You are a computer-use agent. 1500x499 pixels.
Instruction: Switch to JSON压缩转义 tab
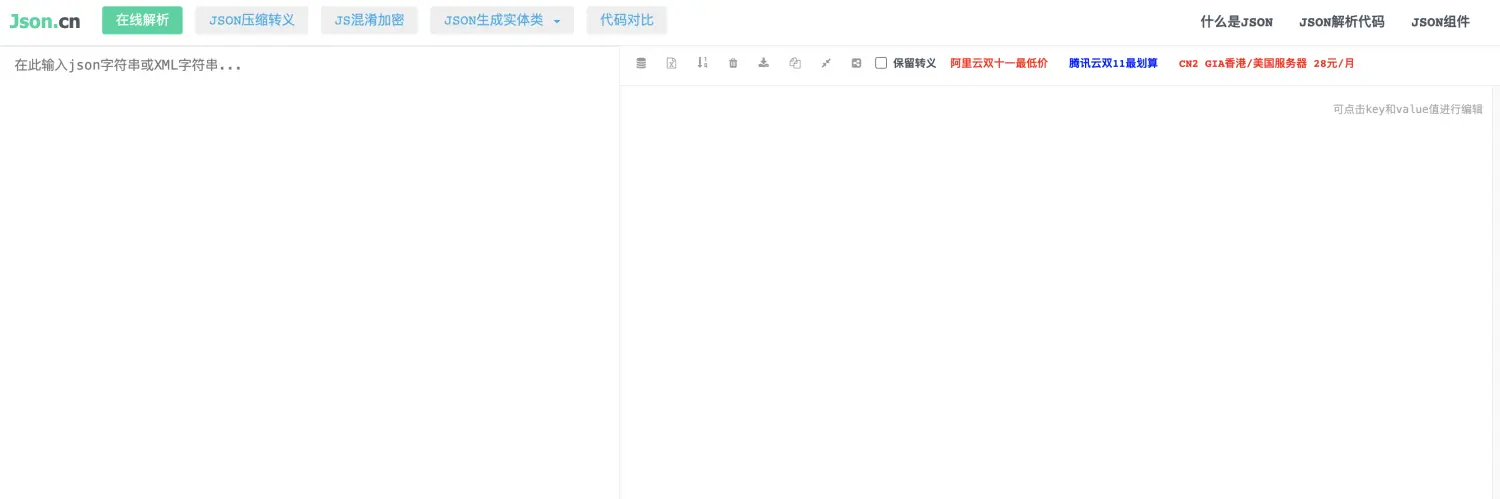(252, 20)
